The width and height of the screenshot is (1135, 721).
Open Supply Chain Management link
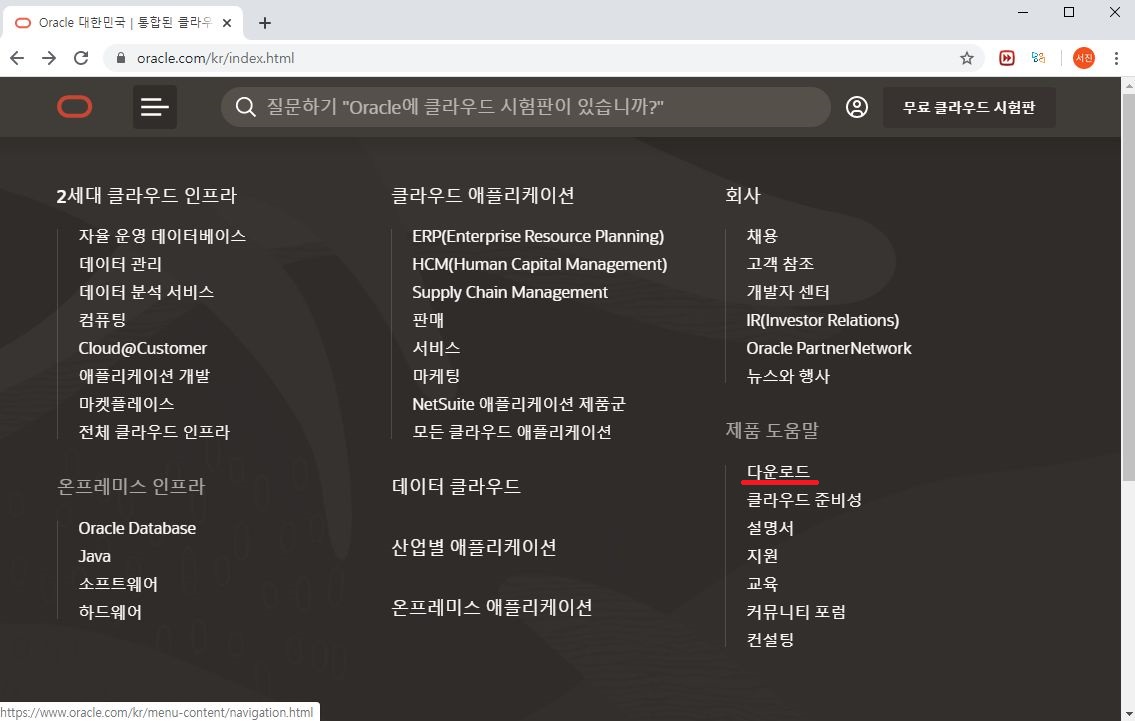pos(510,292)
